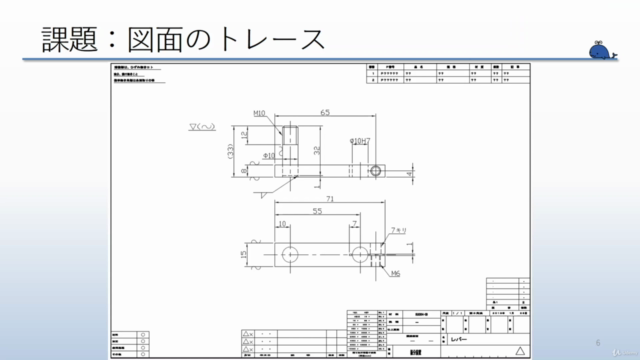This screenshot has width=640, height=360.
Task: Click the triangle symbol in the title block
Action: point(520,351)
